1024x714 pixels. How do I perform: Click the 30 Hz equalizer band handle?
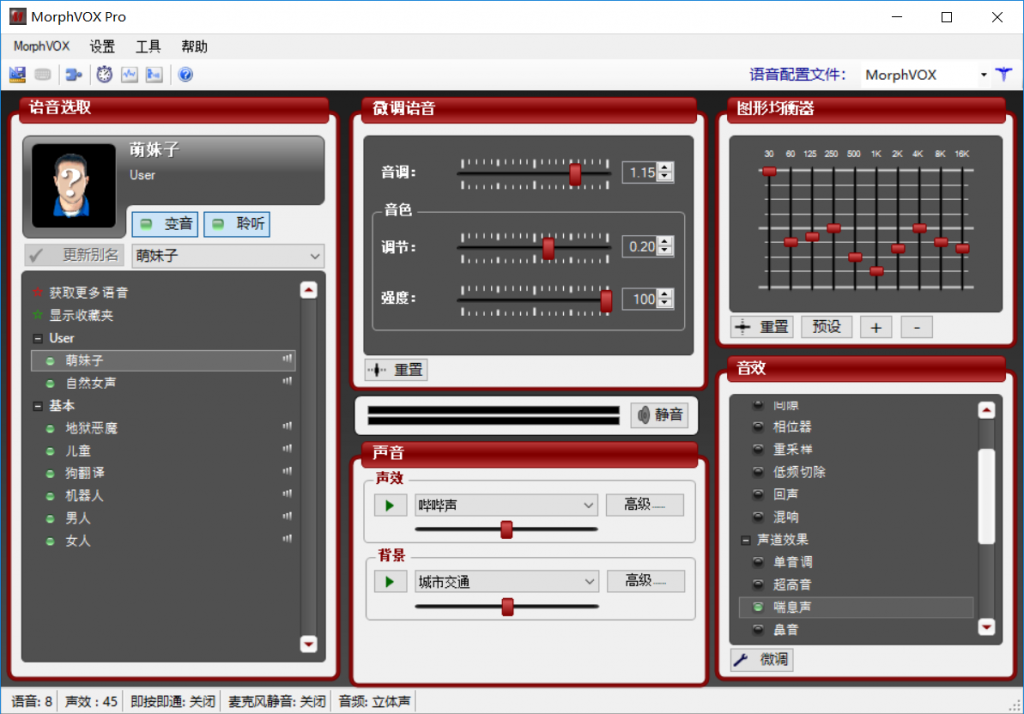click(769, 171)
